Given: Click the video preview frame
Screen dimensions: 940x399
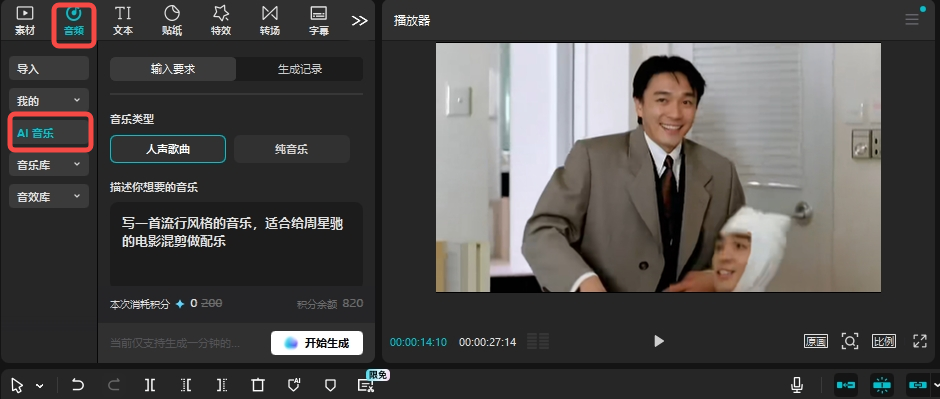Looking at the screenshot, I should point(658,167).
